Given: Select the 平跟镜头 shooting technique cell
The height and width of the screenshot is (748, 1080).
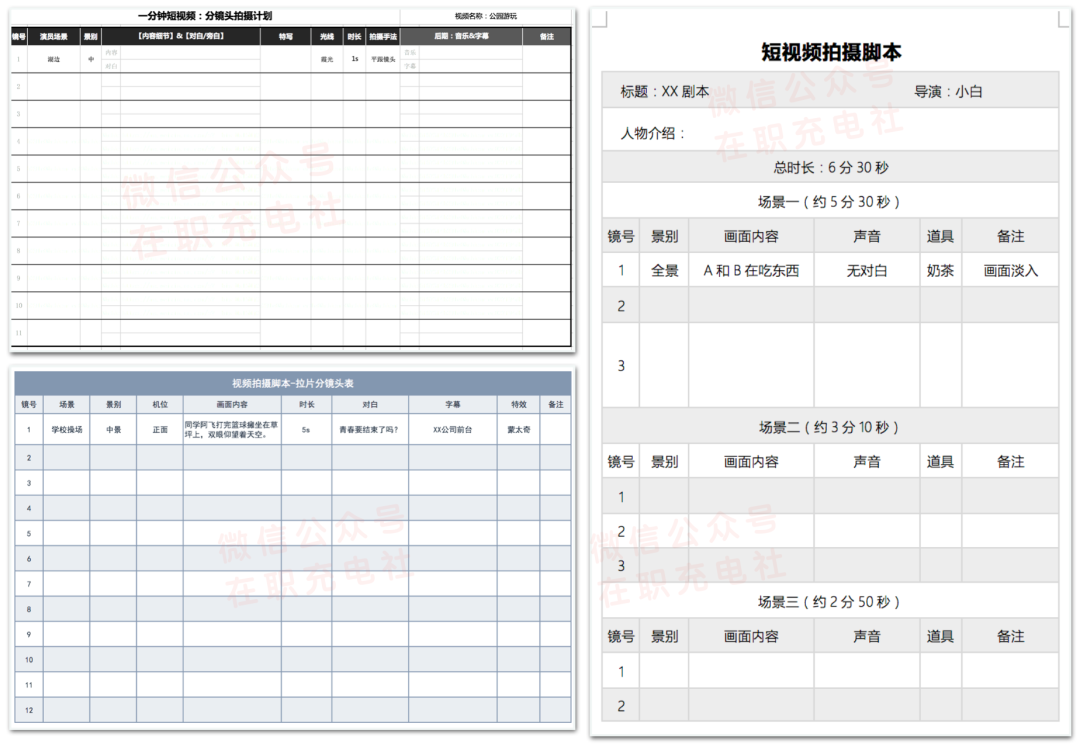Looking at the screenshot, I should pyautogui.click(x=383, y=59).
